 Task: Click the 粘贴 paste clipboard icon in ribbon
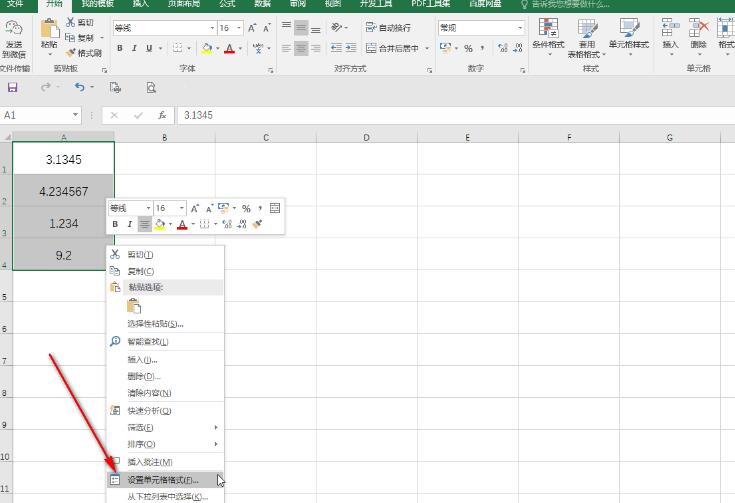(49, 29)
